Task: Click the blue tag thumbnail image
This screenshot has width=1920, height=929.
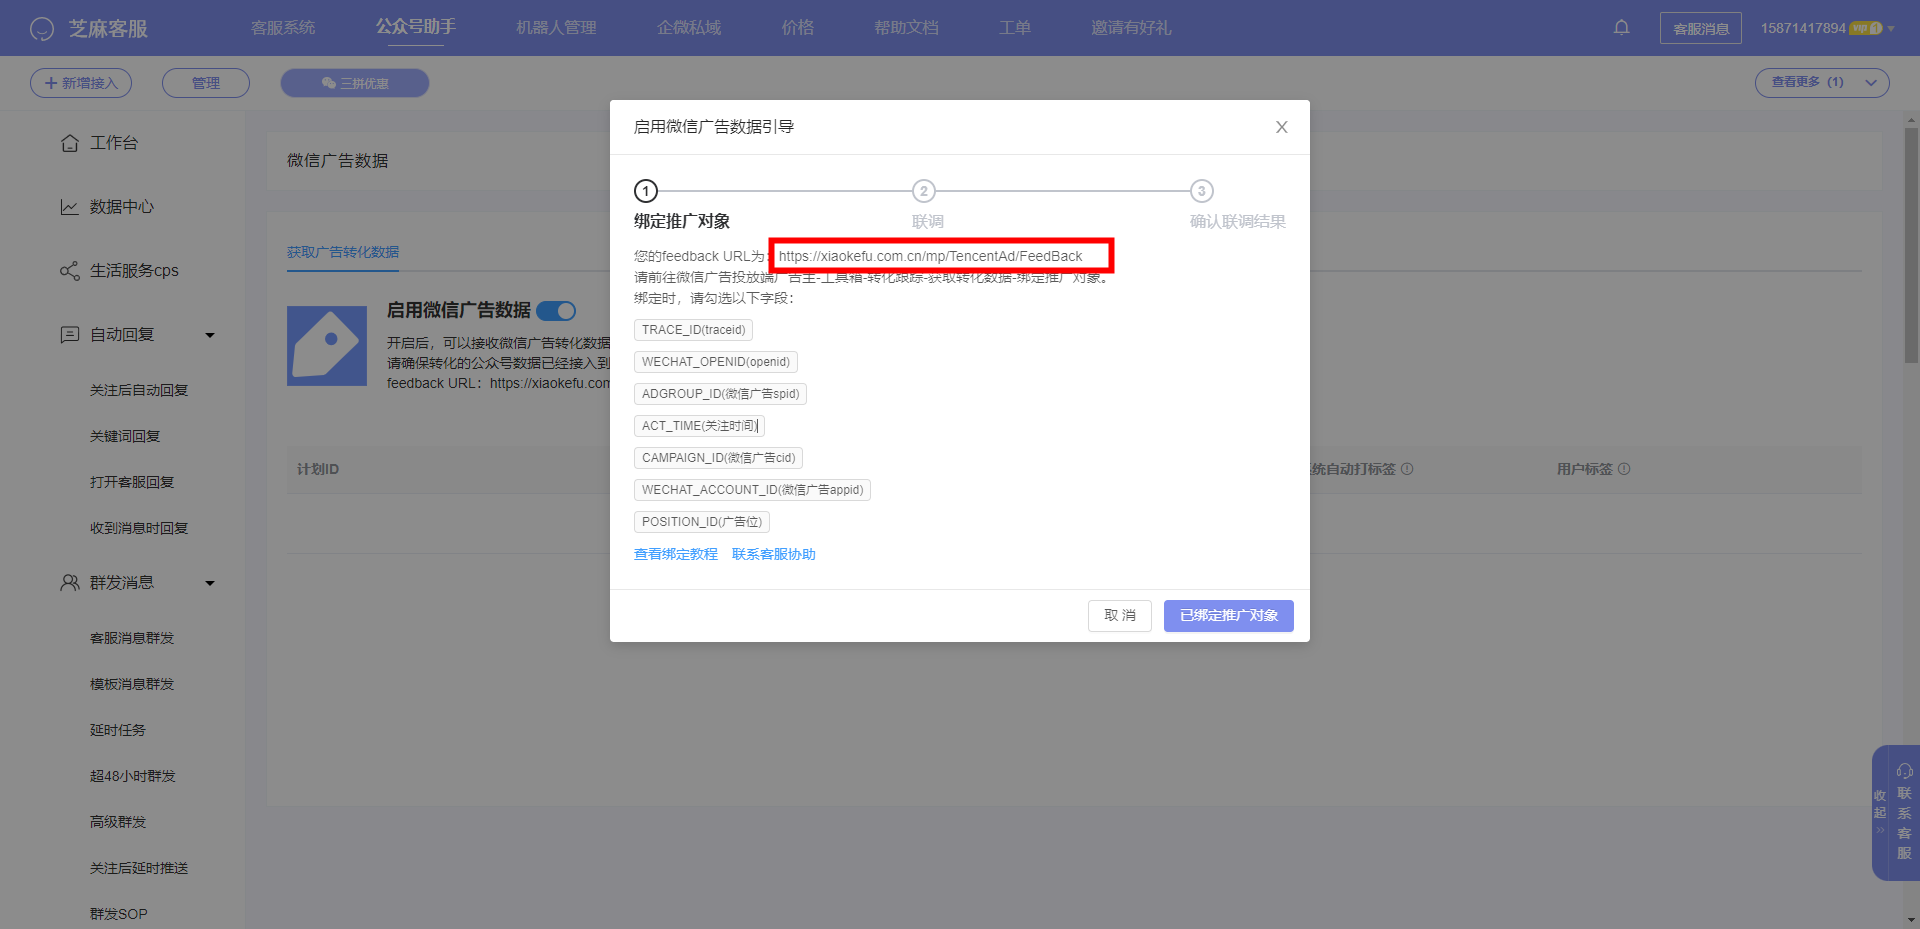Action: tap(327, 346)
